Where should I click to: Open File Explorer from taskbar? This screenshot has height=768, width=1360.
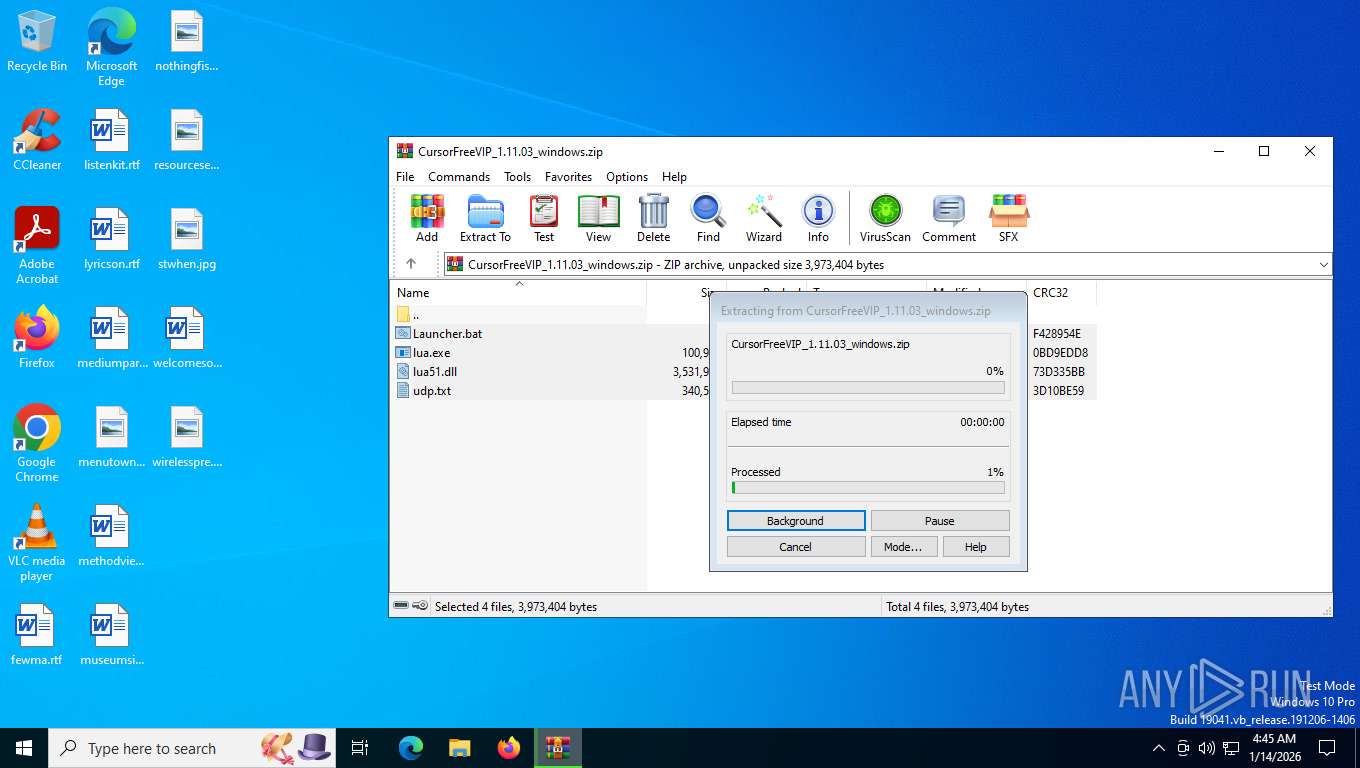[x=459, y=748]
